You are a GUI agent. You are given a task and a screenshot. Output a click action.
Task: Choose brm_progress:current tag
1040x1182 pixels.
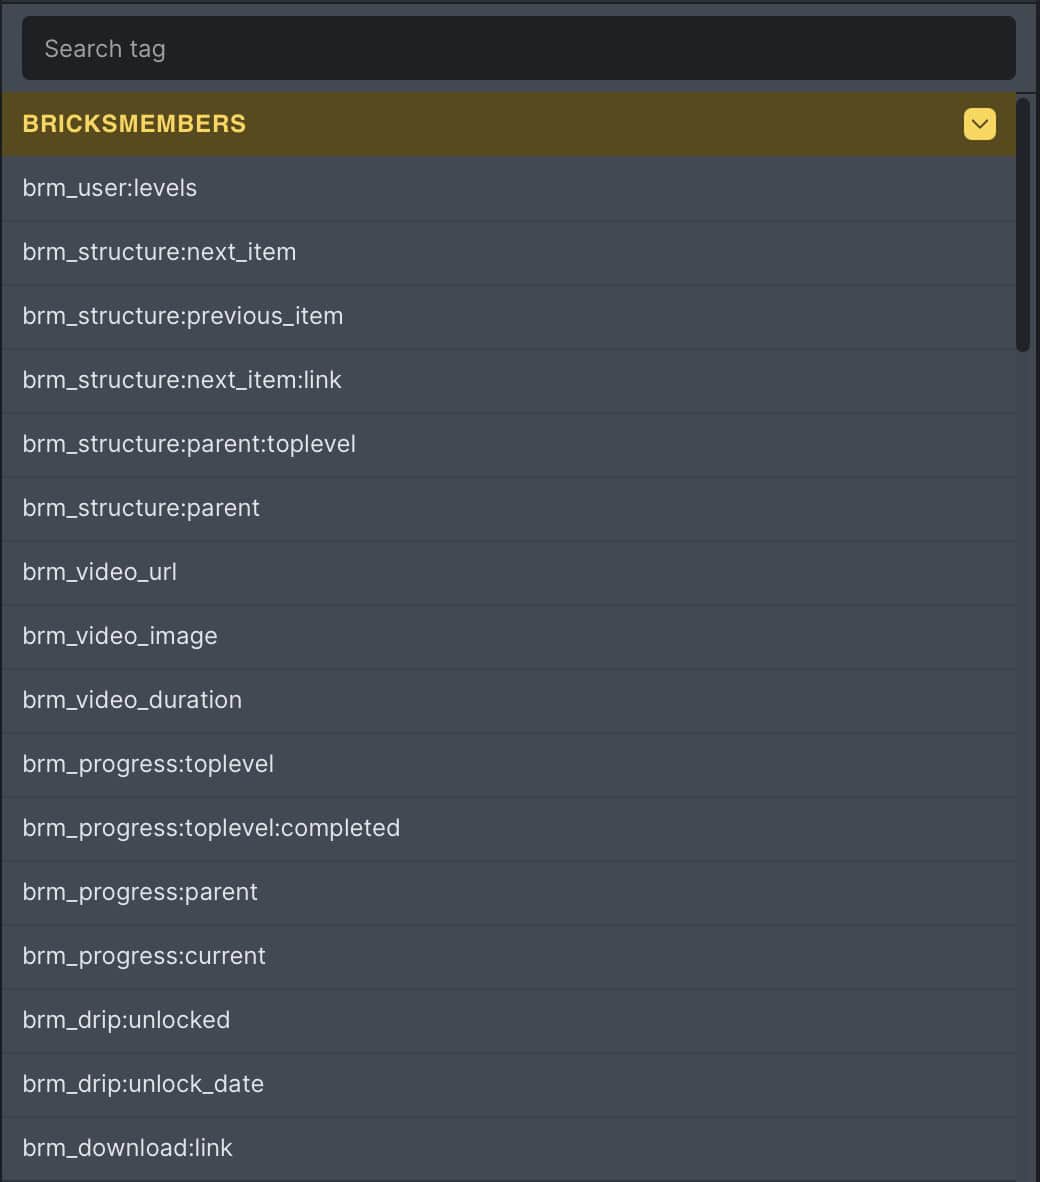tap(144, 956)
